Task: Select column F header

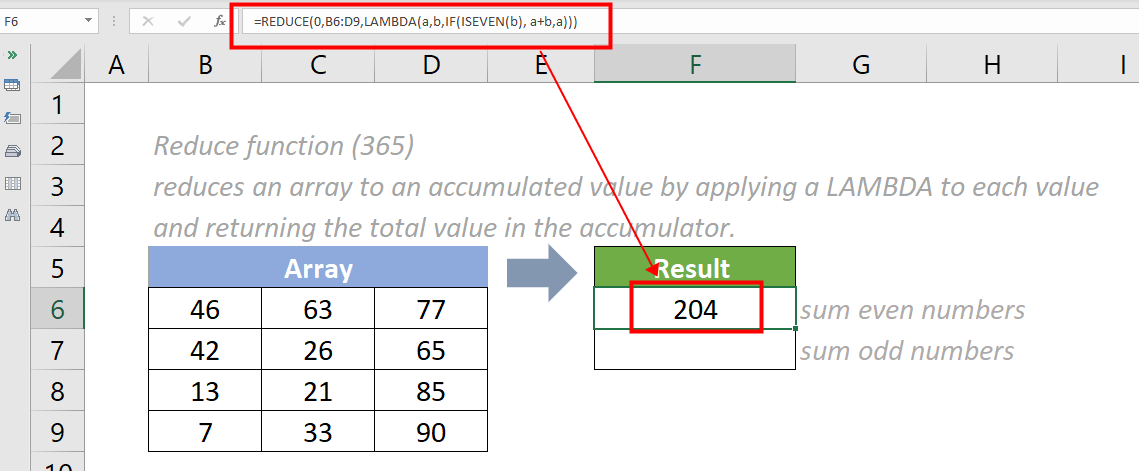Action: click(x=694, y=65)
